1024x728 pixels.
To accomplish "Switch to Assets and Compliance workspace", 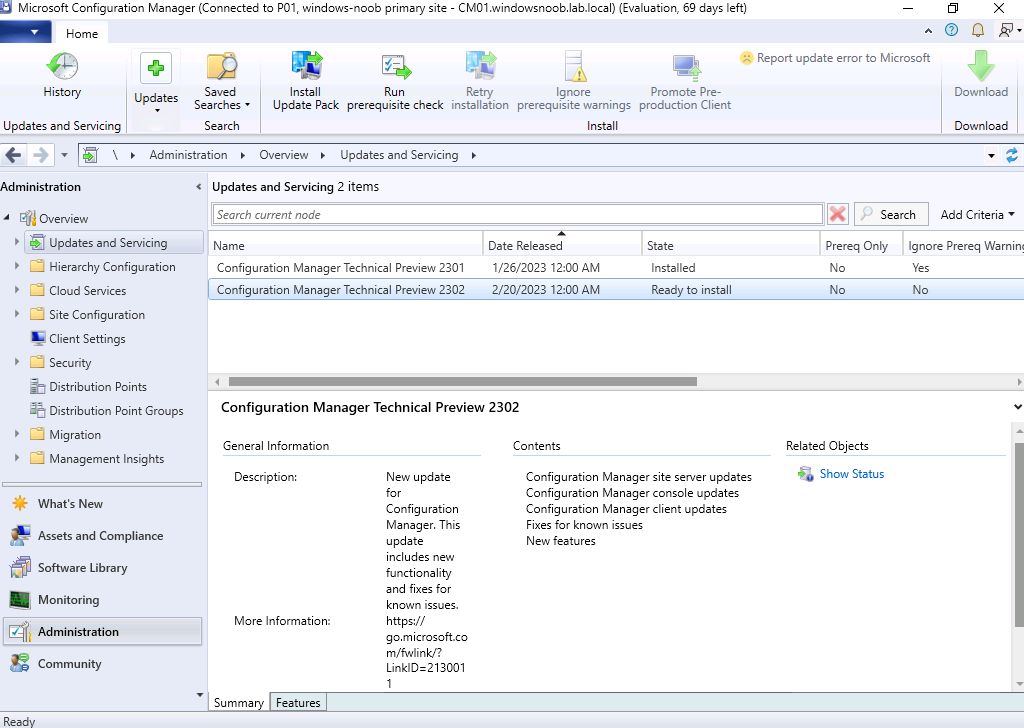I will [100, 535].
